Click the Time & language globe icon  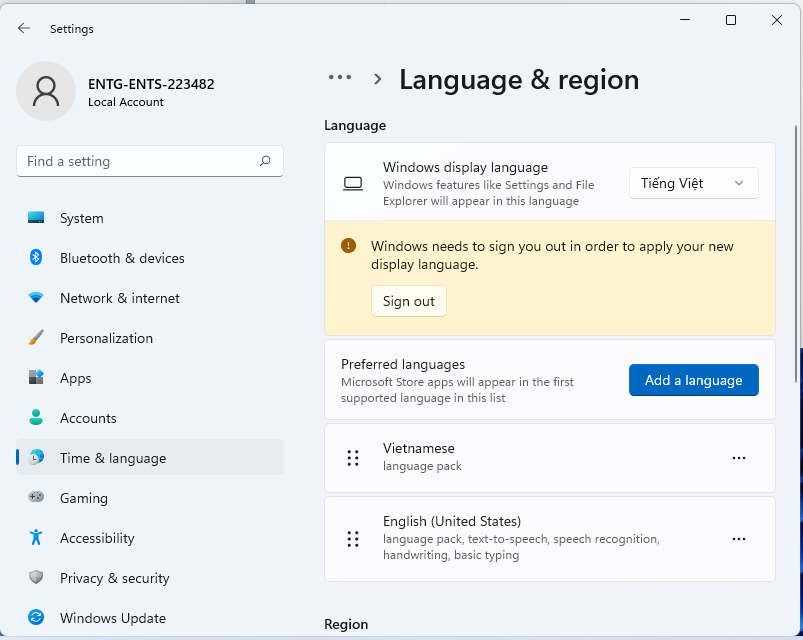[36, 457]
